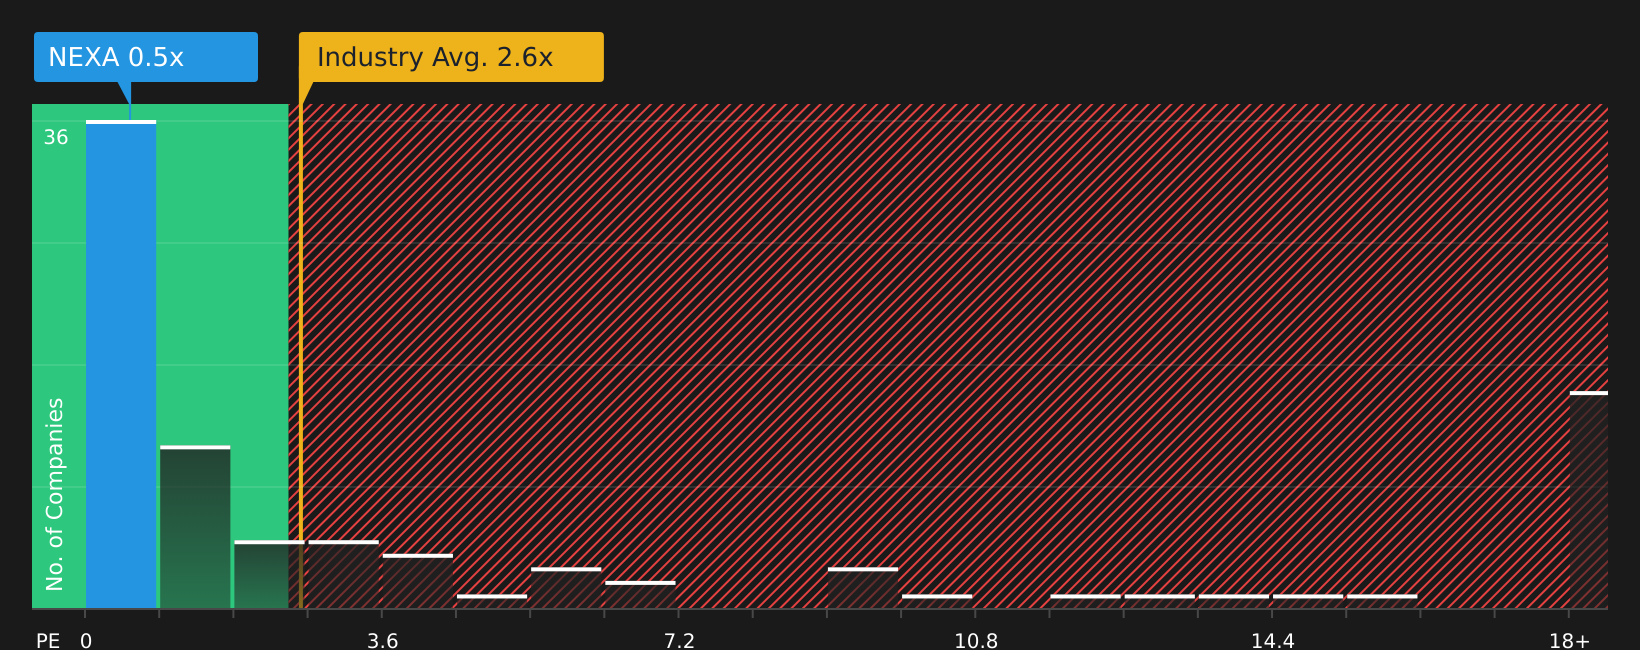Click the PE axis label
Image resolution: width=1640 pixels, height=650 pixels.
tap(48, 641)
